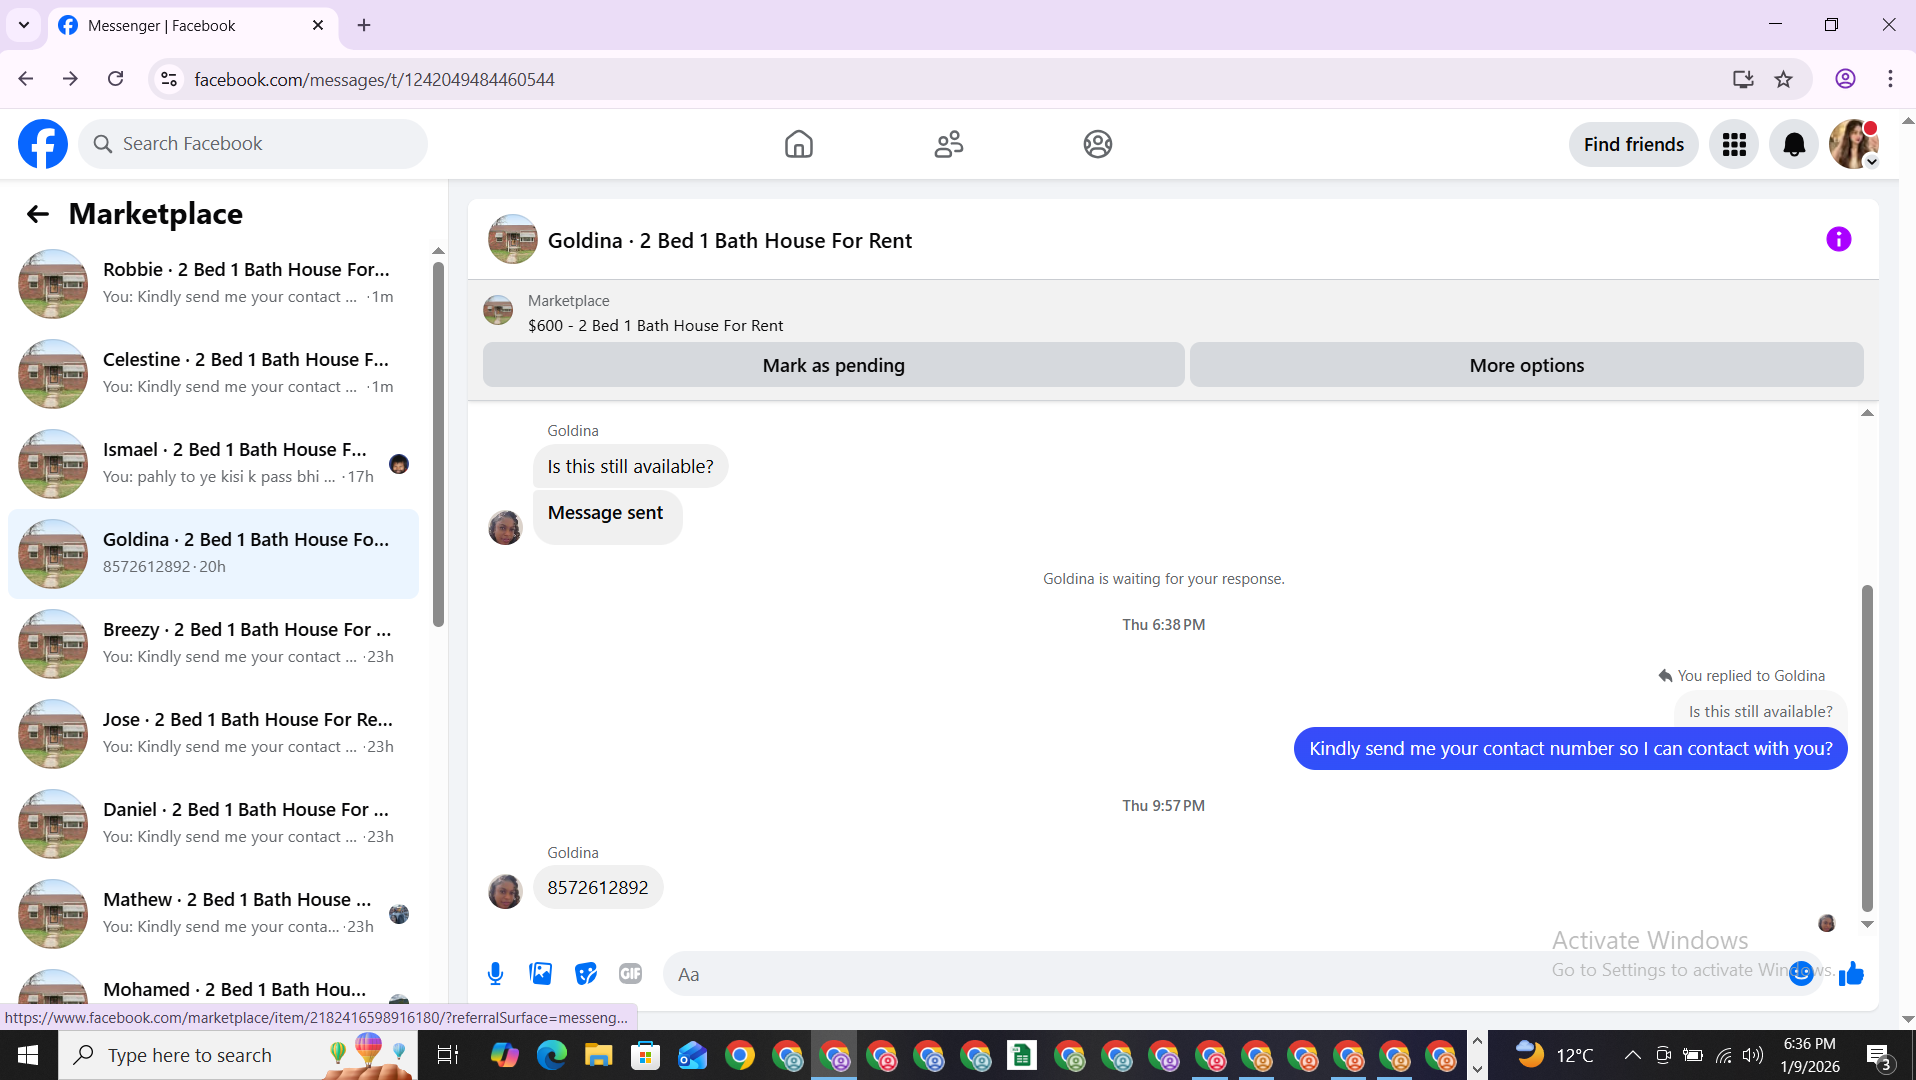Open the tab search dropdown arrow

coord(24,25)
